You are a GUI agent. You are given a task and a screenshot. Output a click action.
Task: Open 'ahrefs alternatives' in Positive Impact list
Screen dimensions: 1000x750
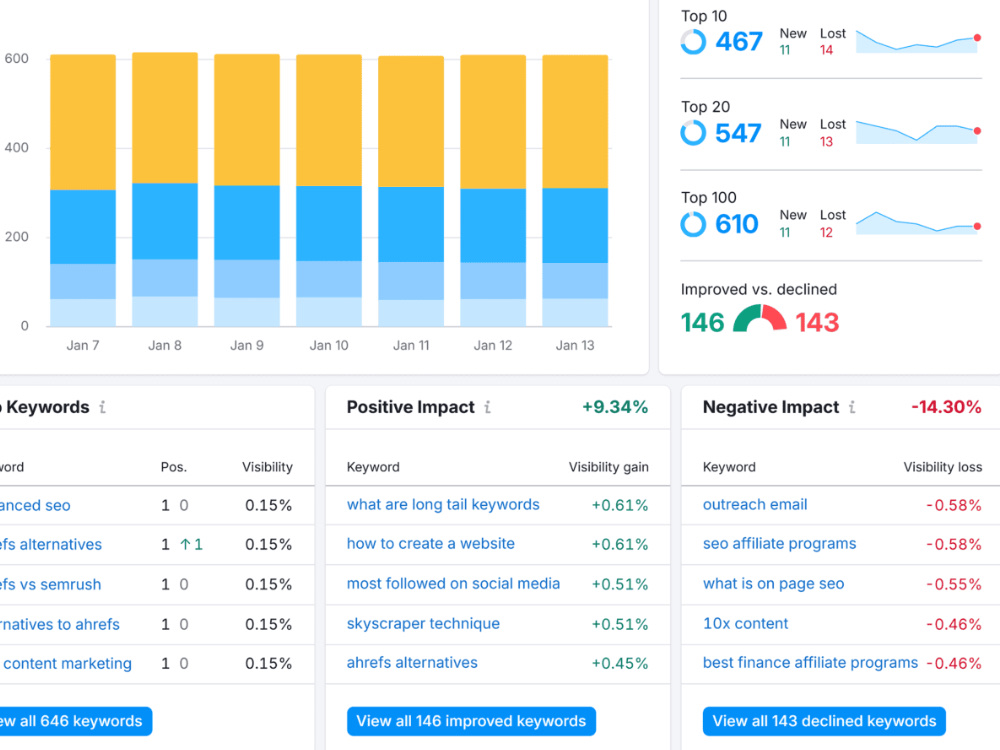click(412, 663)
